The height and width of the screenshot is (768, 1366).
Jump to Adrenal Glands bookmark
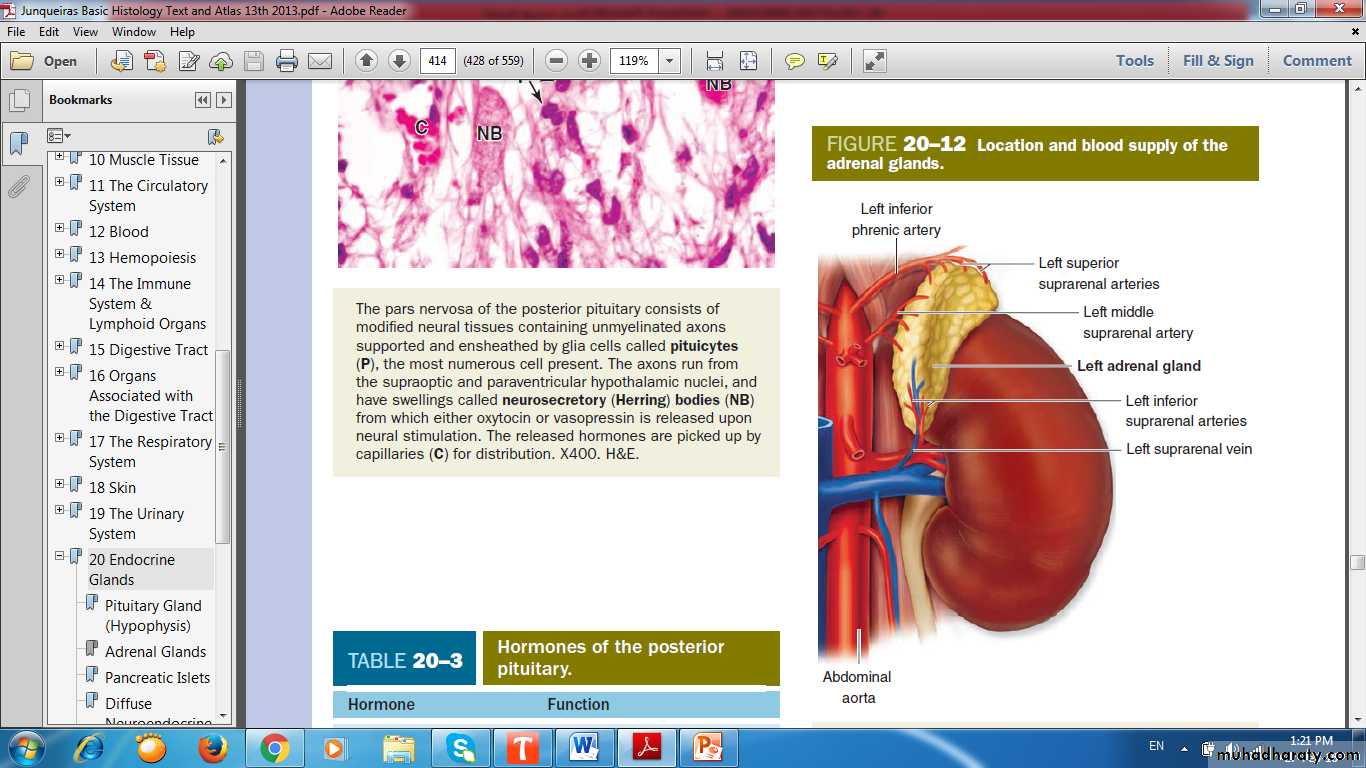pyautogui.click(x=155, y=652)
